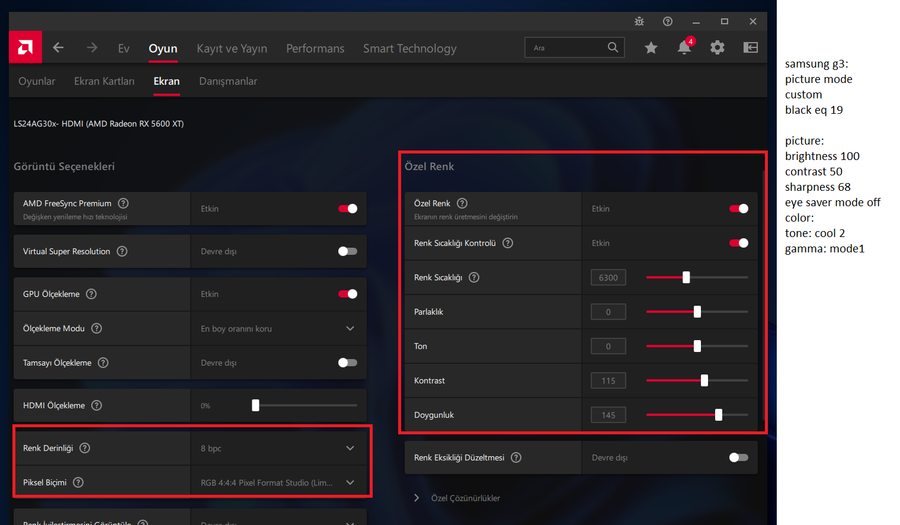Open settings gear icon
The height and width of the screenshot is (525, 900).
click(717, 48)
